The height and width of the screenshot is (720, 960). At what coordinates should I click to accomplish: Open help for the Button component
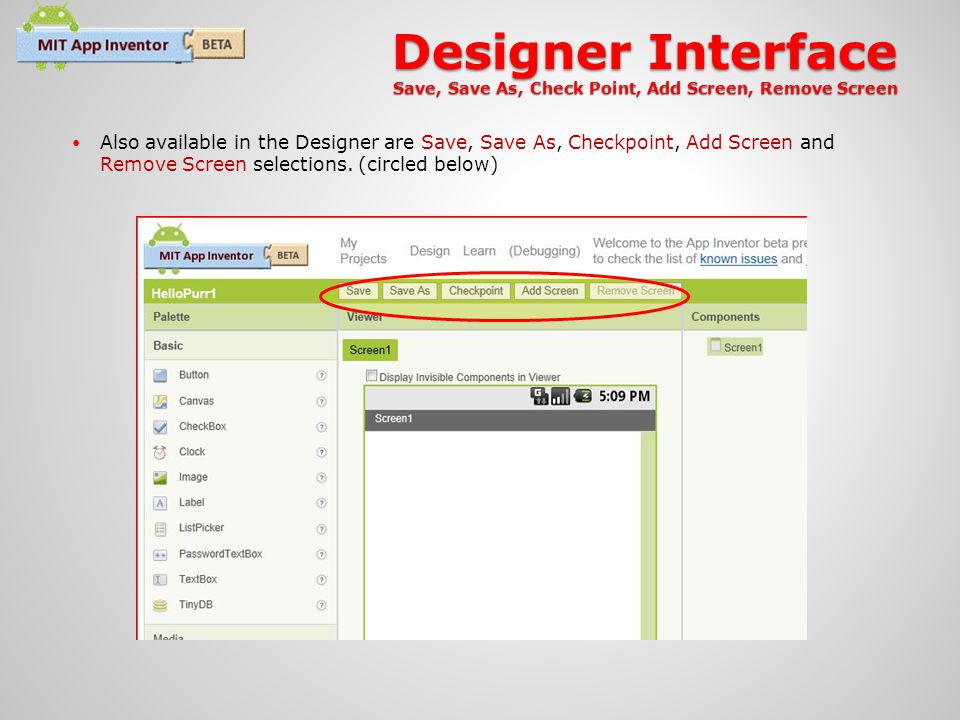click(321, 375)
